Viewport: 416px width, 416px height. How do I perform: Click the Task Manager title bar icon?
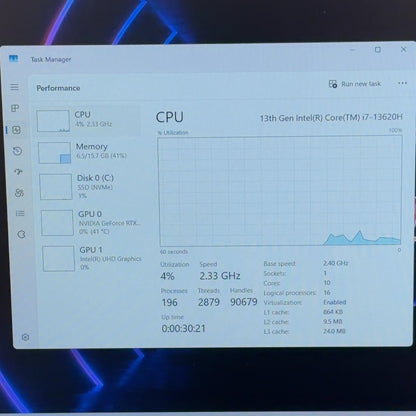(13, 59)
